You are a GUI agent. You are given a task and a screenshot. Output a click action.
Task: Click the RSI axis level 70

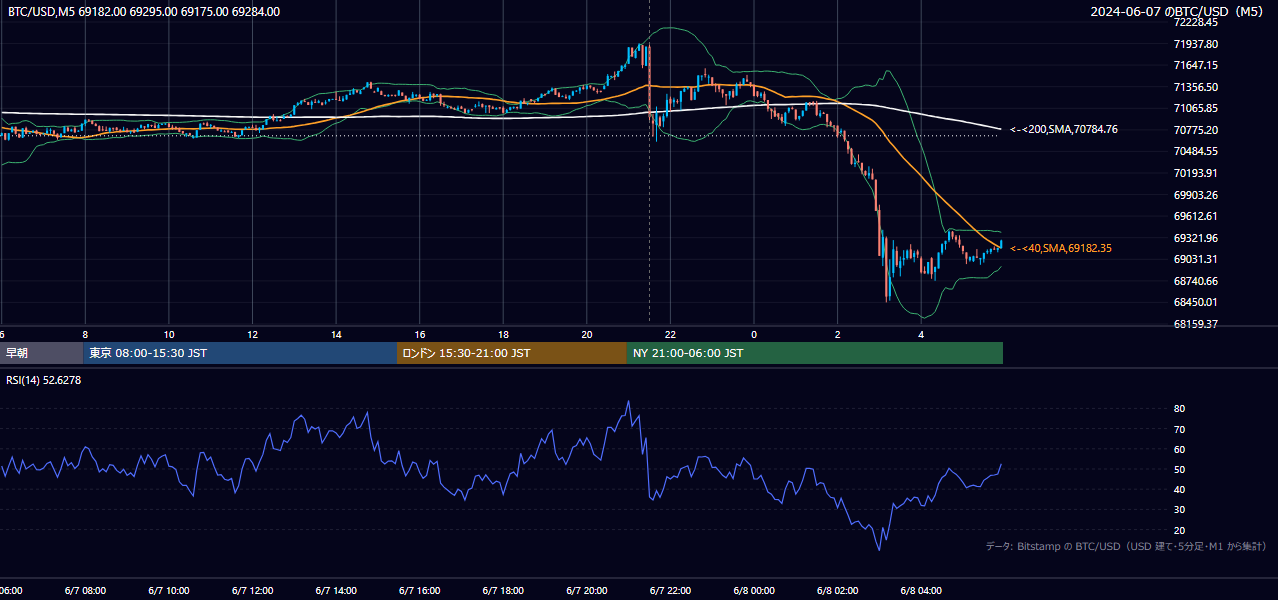point(1179,429)
